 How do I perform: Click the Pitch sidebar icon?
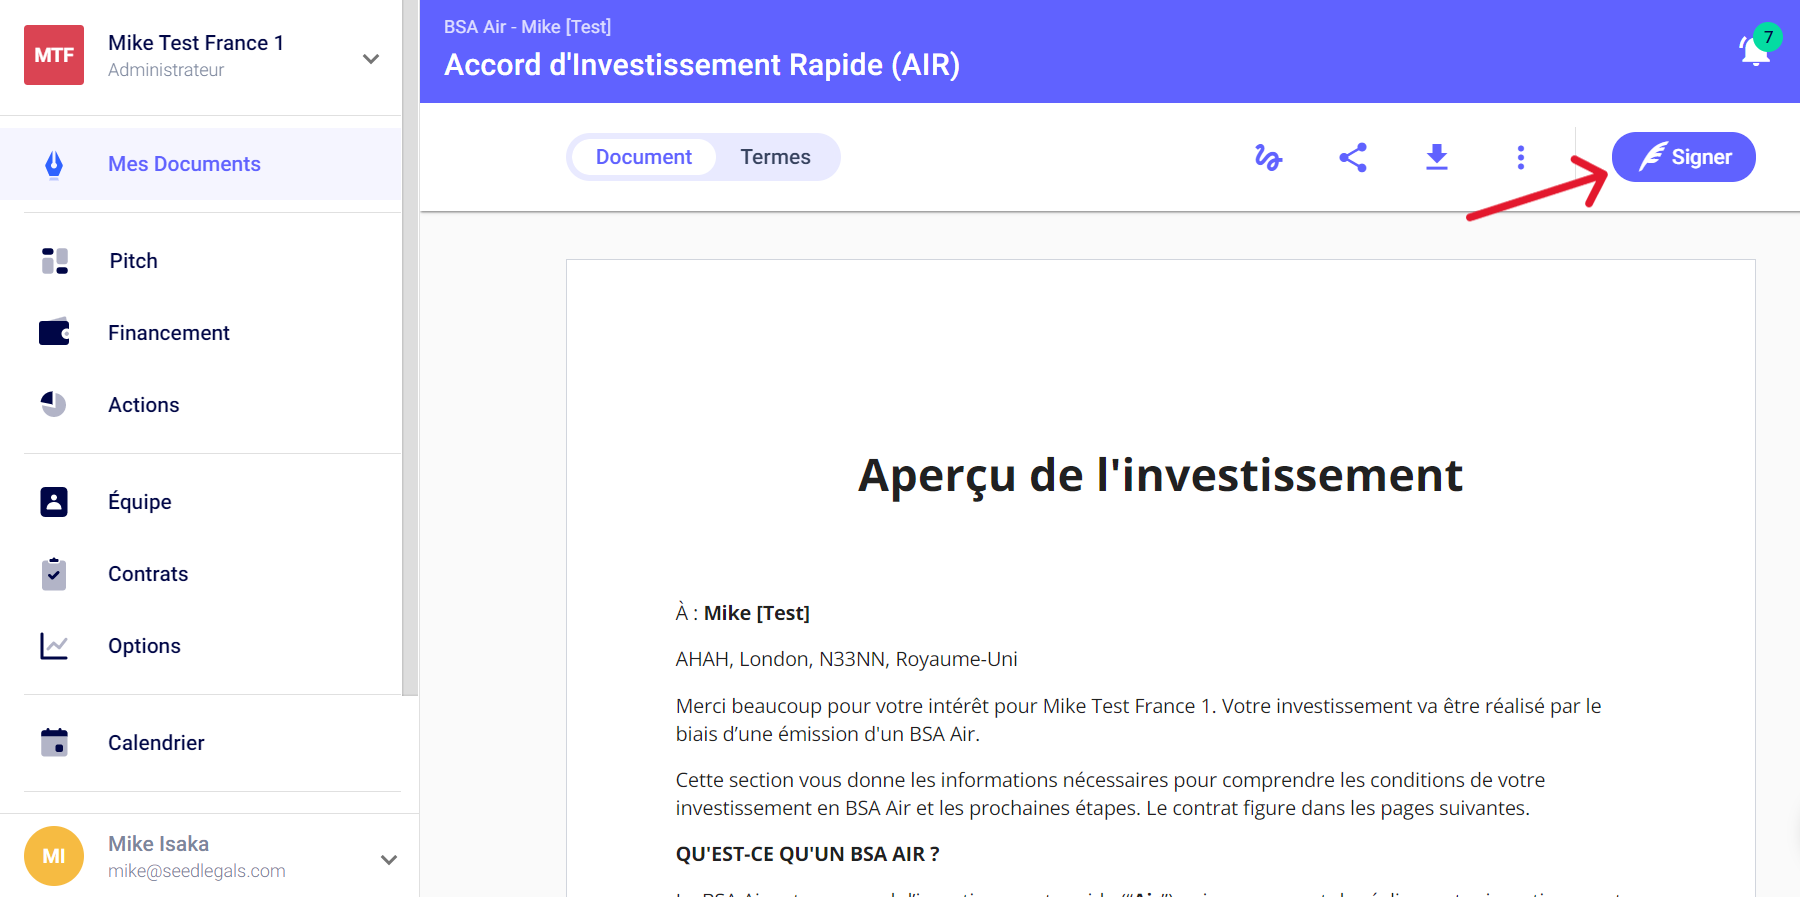point(55,261)
